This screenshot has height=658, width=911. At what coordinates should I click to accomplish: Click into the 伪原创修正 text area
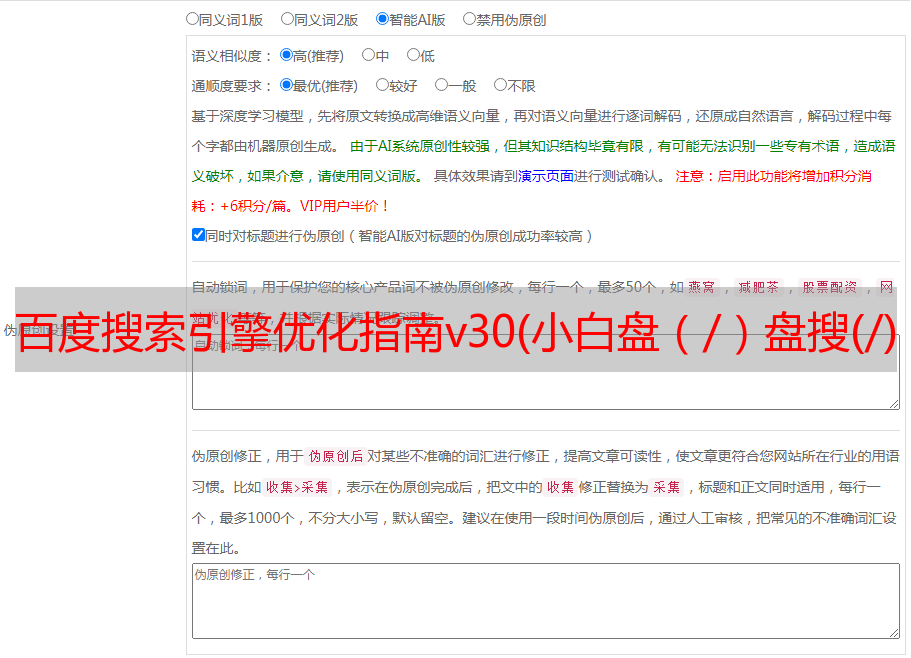[546, 601]
